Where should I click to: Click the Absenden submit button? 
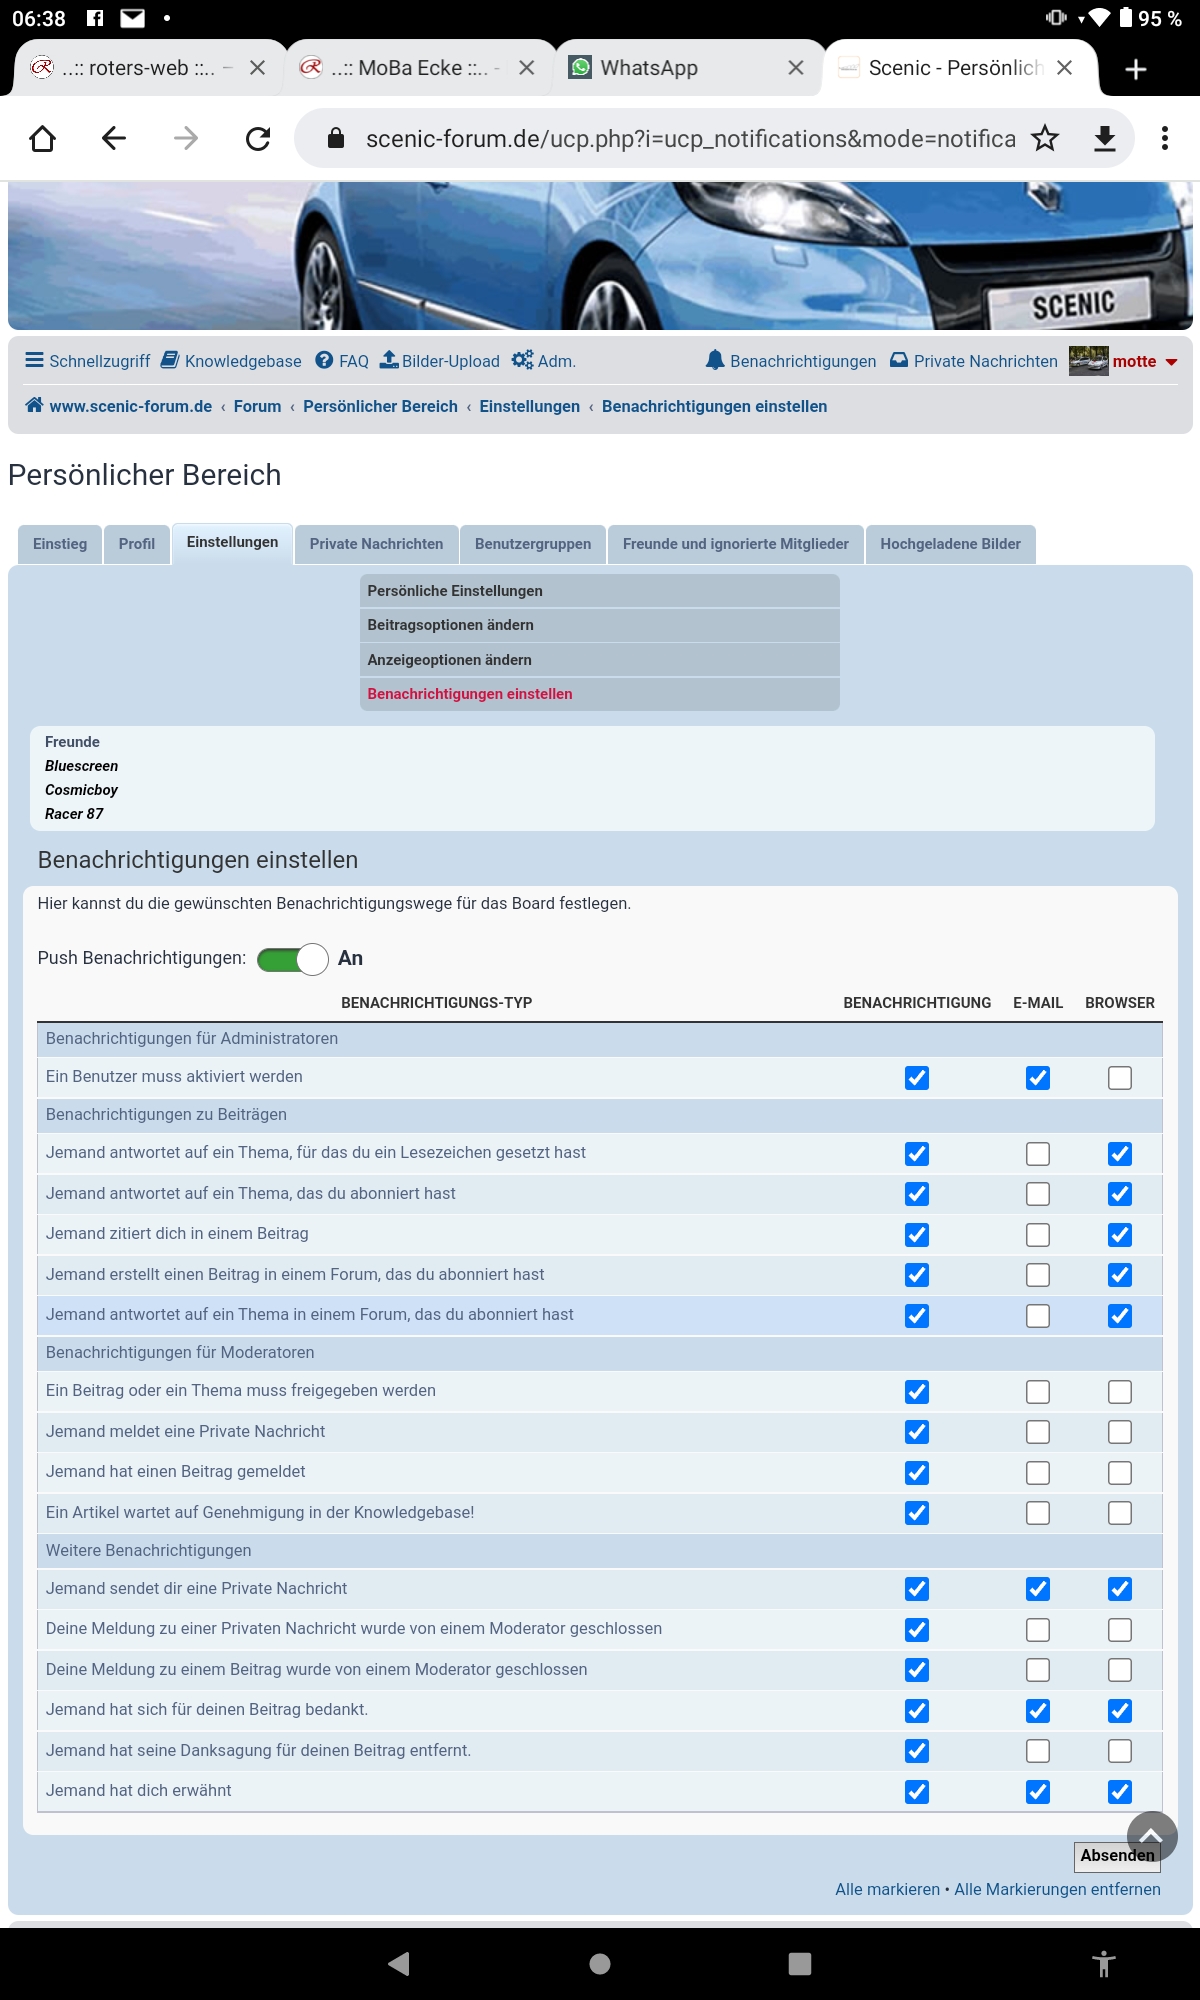[x=1117, y=1856]
